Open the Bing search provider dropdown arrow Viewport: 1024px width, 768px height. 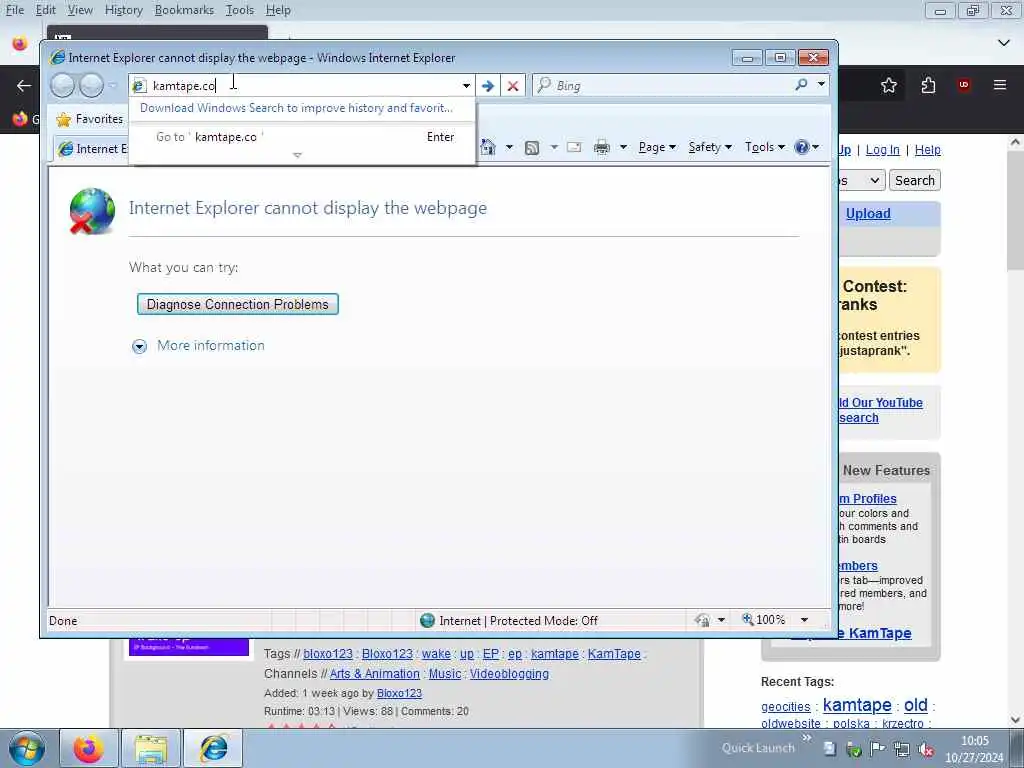821,84
